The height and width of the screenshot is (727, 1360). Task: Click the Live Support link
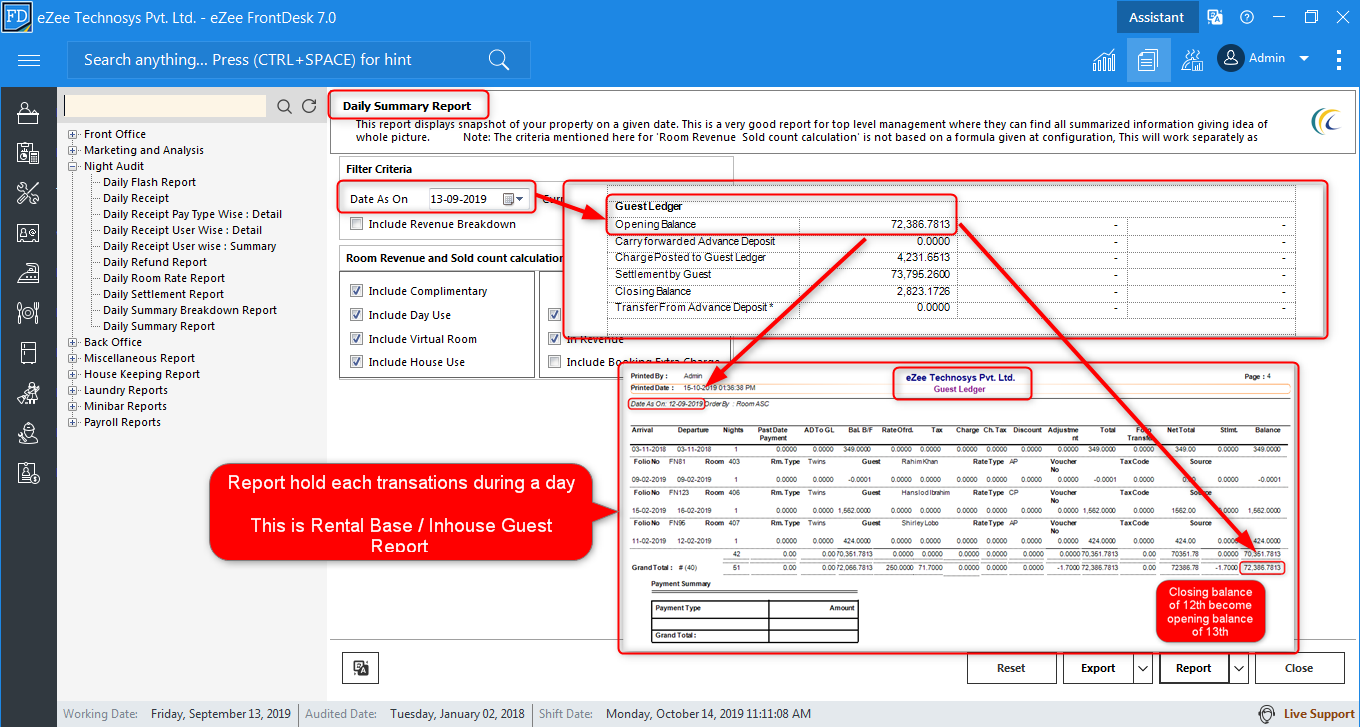tap(1319, 714)
